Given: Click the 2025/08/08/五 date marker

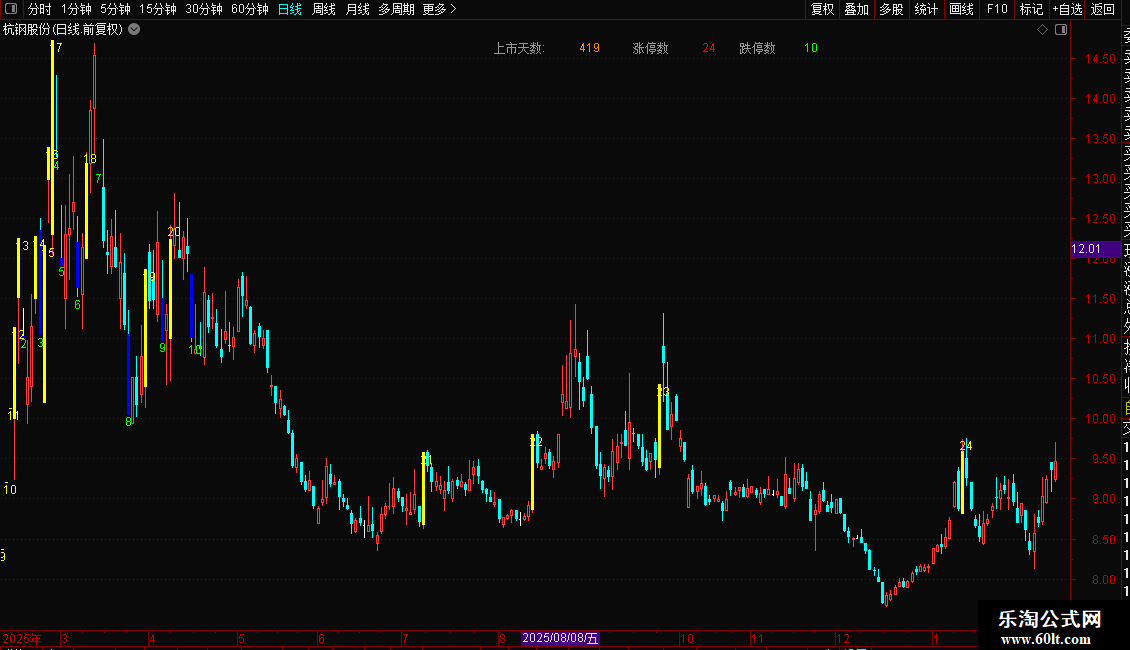Looking at the screenshot, I should pos(560,638).
